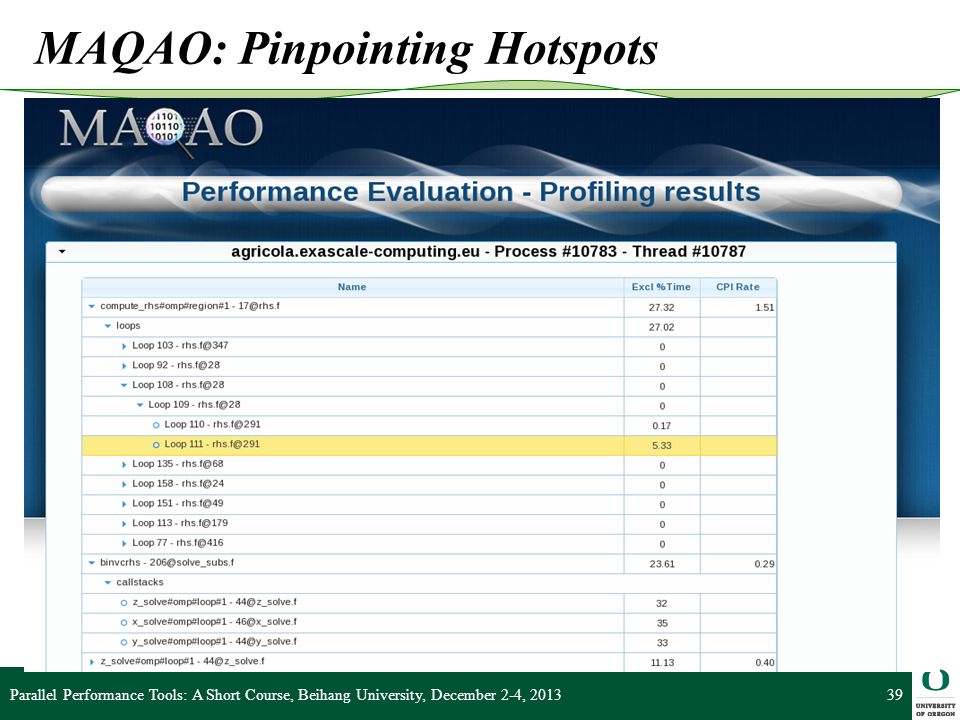Collapse Loop 109 - rhs.f@28
Image resolution: width=960 pixels, height=720 pixels.
140,405
